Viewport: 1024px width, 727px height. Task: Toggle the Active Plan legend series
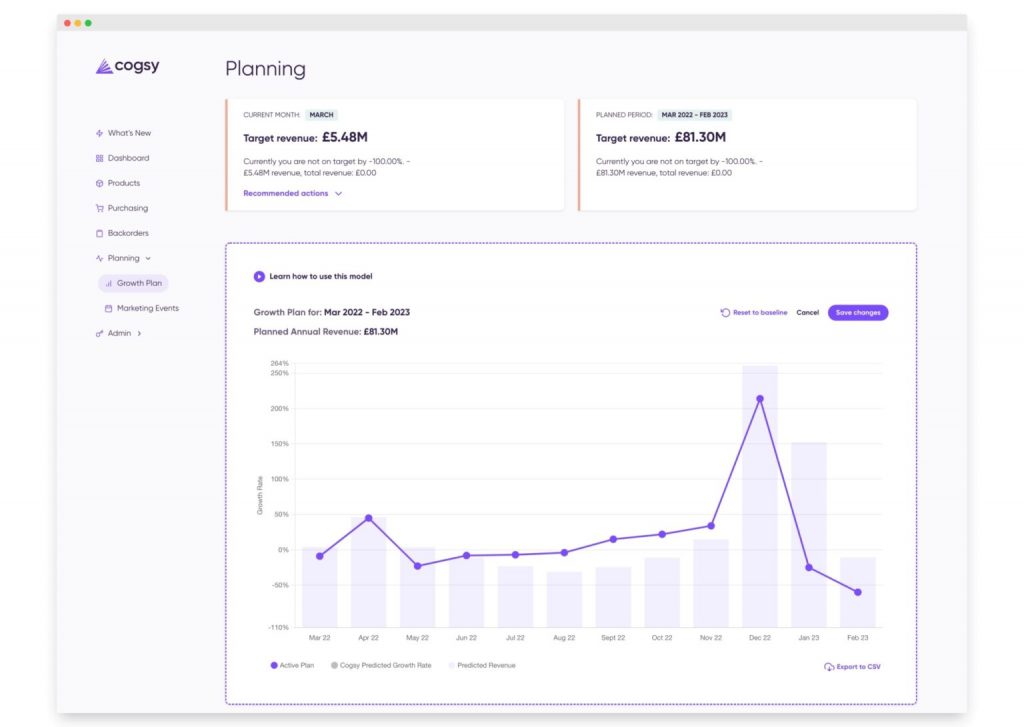tap(292, 665)
